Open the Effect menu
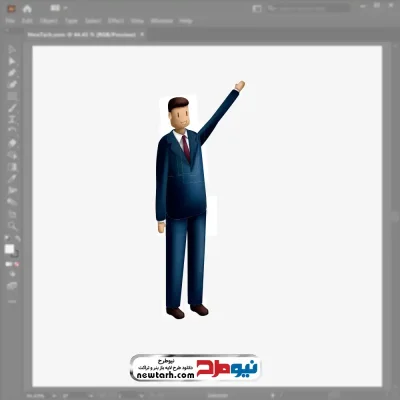 [116, 21]
